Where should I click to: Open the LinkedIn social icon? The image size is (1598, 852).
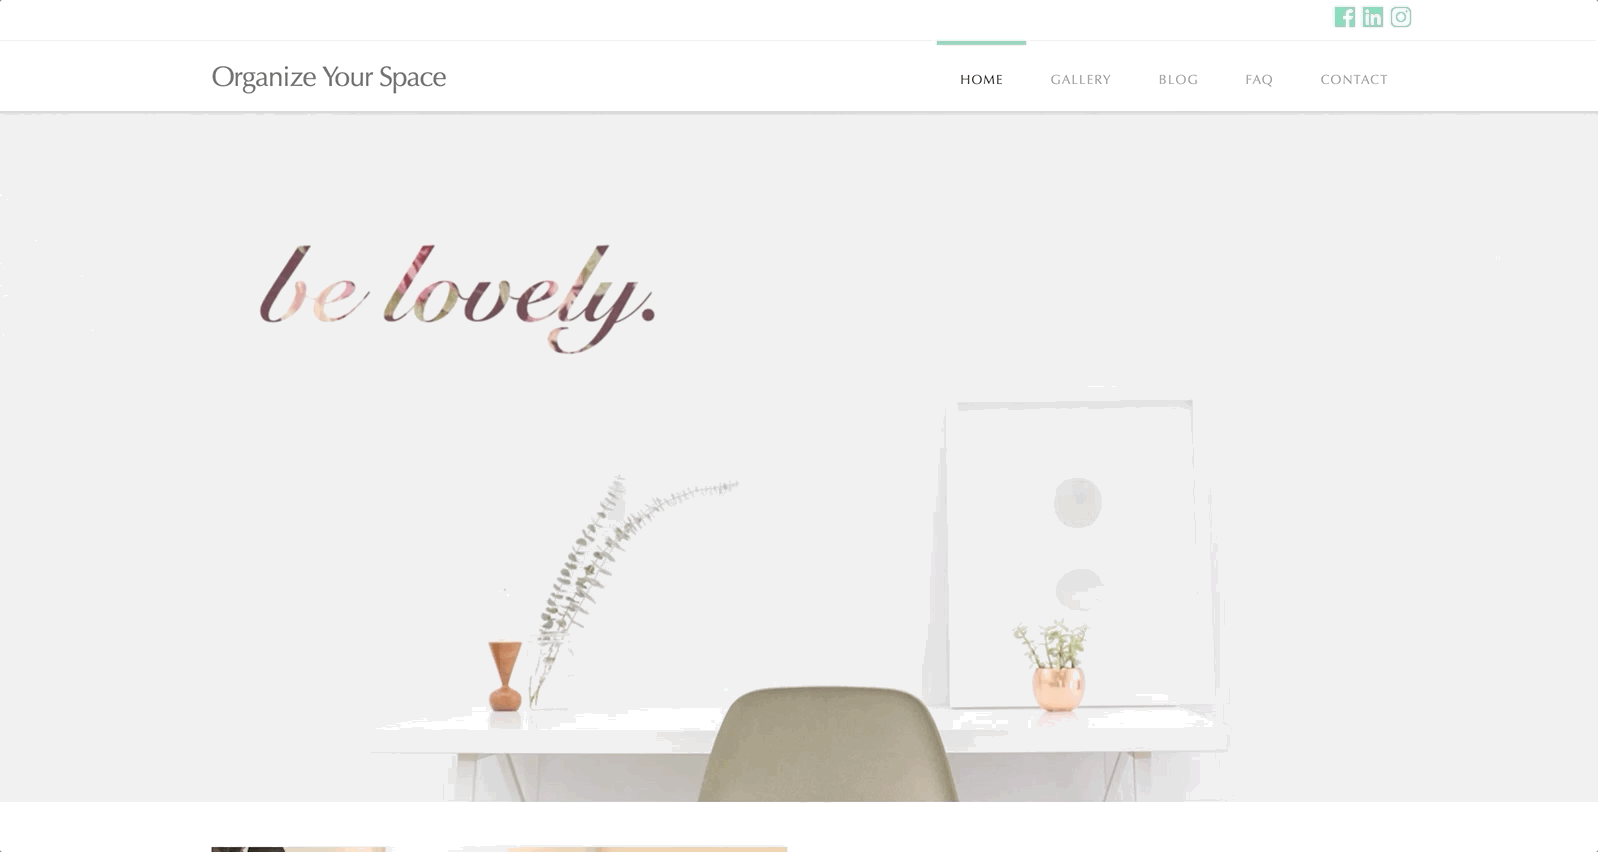click(1372, 17)
